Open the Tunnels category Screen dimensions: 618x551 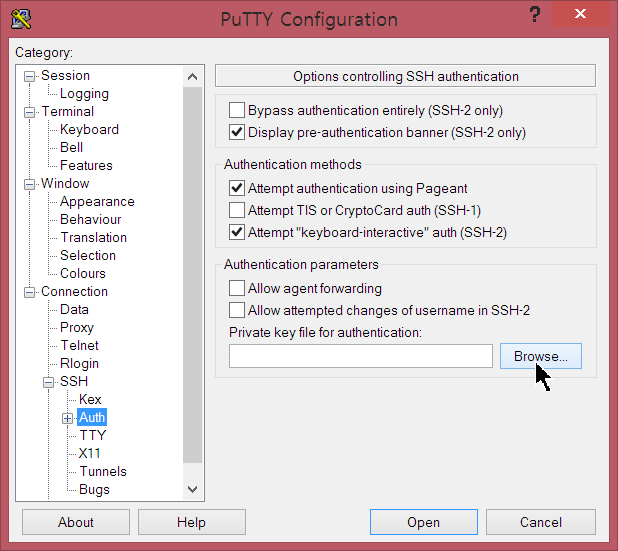(x=103, y=472)
